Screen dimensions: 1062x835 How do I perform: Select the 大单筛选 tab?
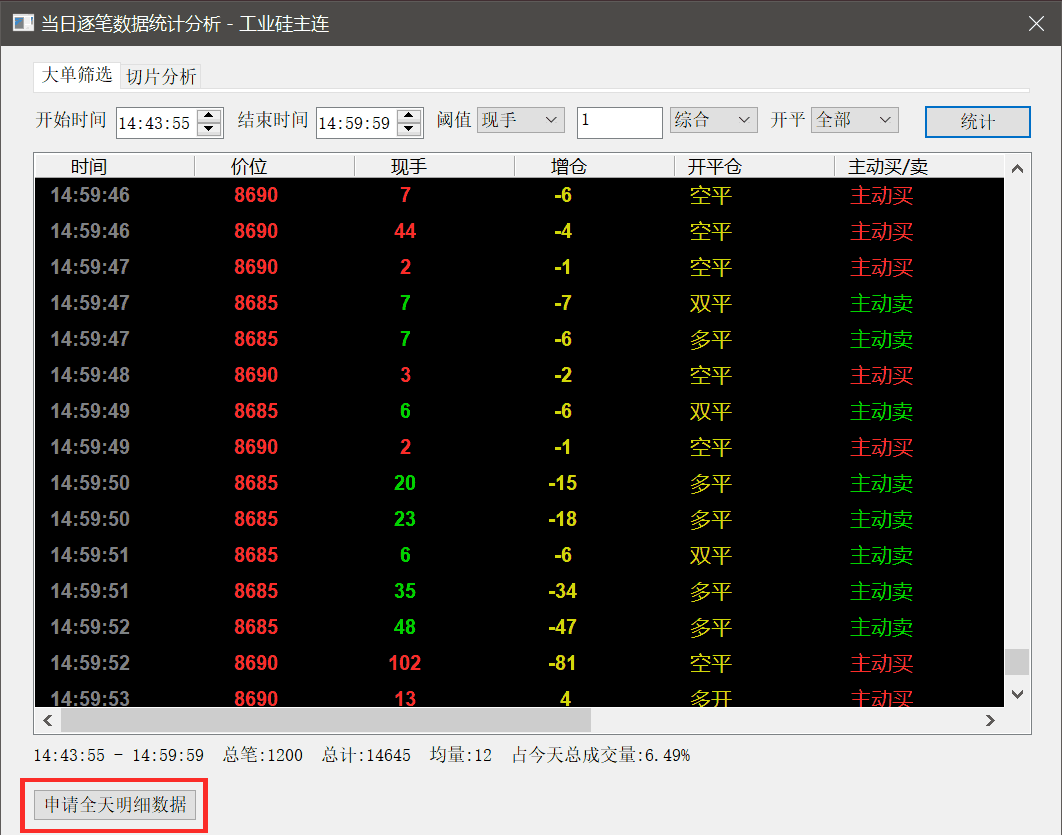(x=77, y=76)
